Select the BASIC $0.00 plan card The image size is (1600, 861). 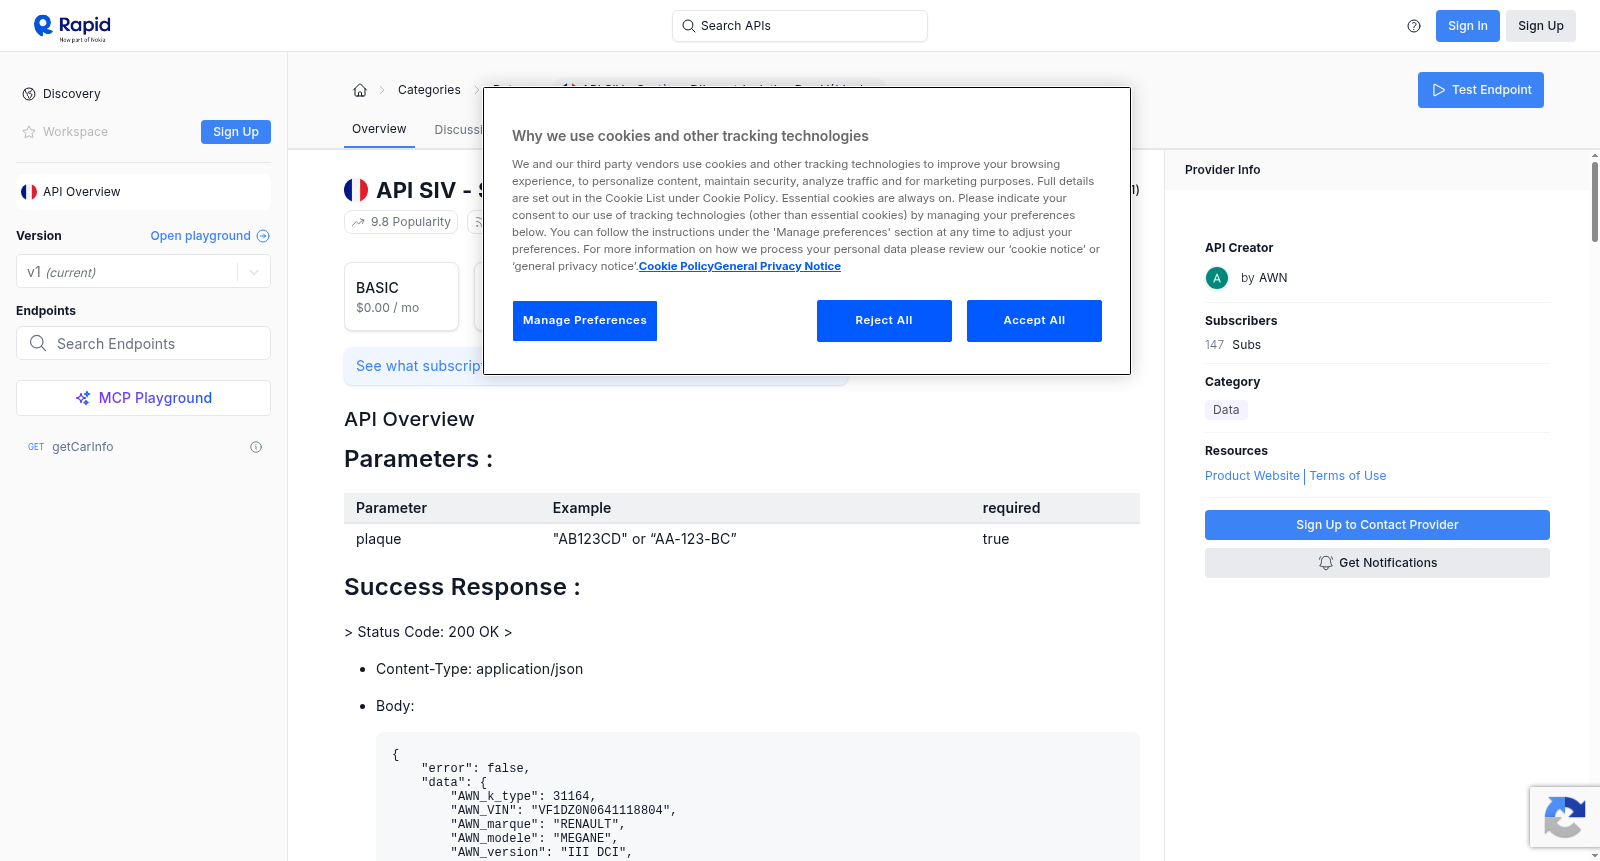pos(401,297)
